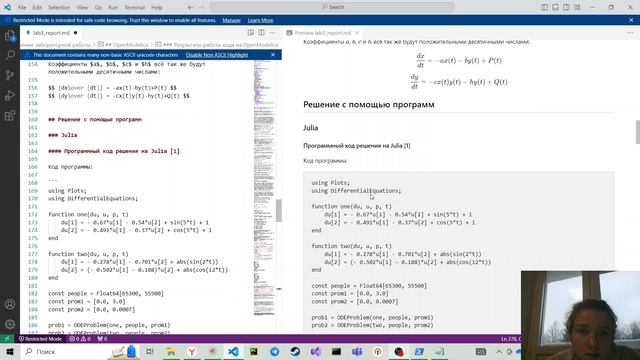The width and height of the screenshot is (640, 360).
Task: Open the Edit menu
Action: [37, 7]
